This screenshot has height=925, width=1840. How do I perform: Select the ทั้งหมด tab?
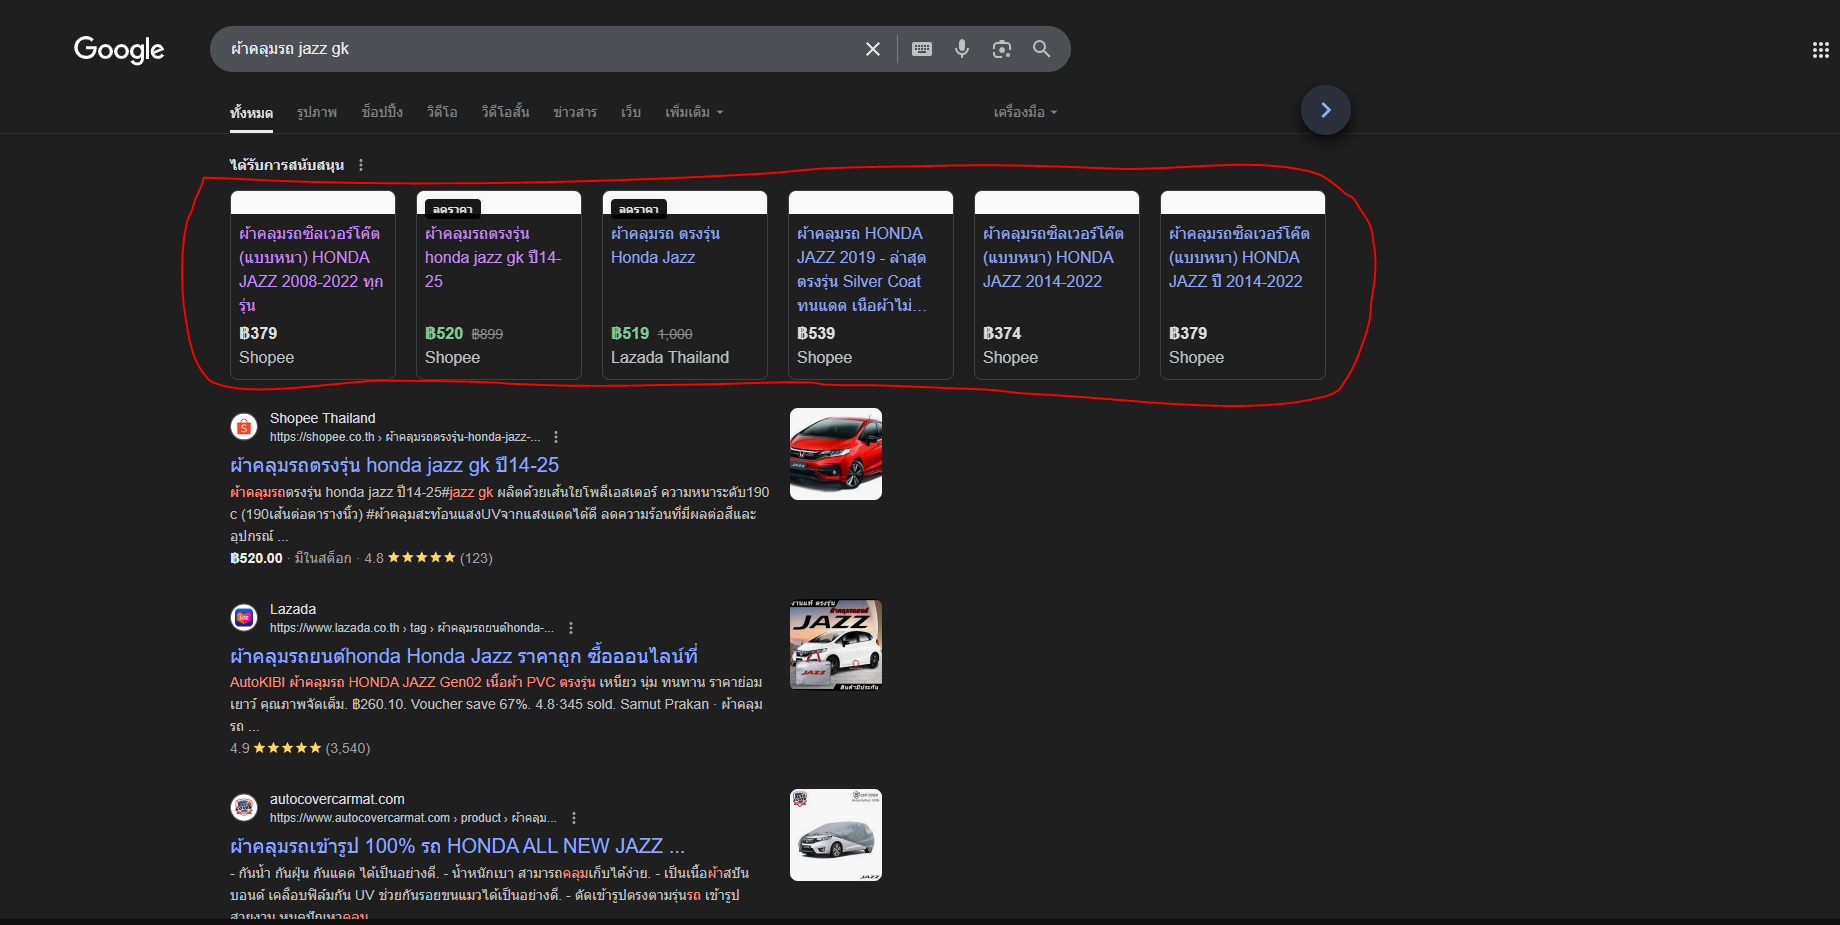coord(251,112)
